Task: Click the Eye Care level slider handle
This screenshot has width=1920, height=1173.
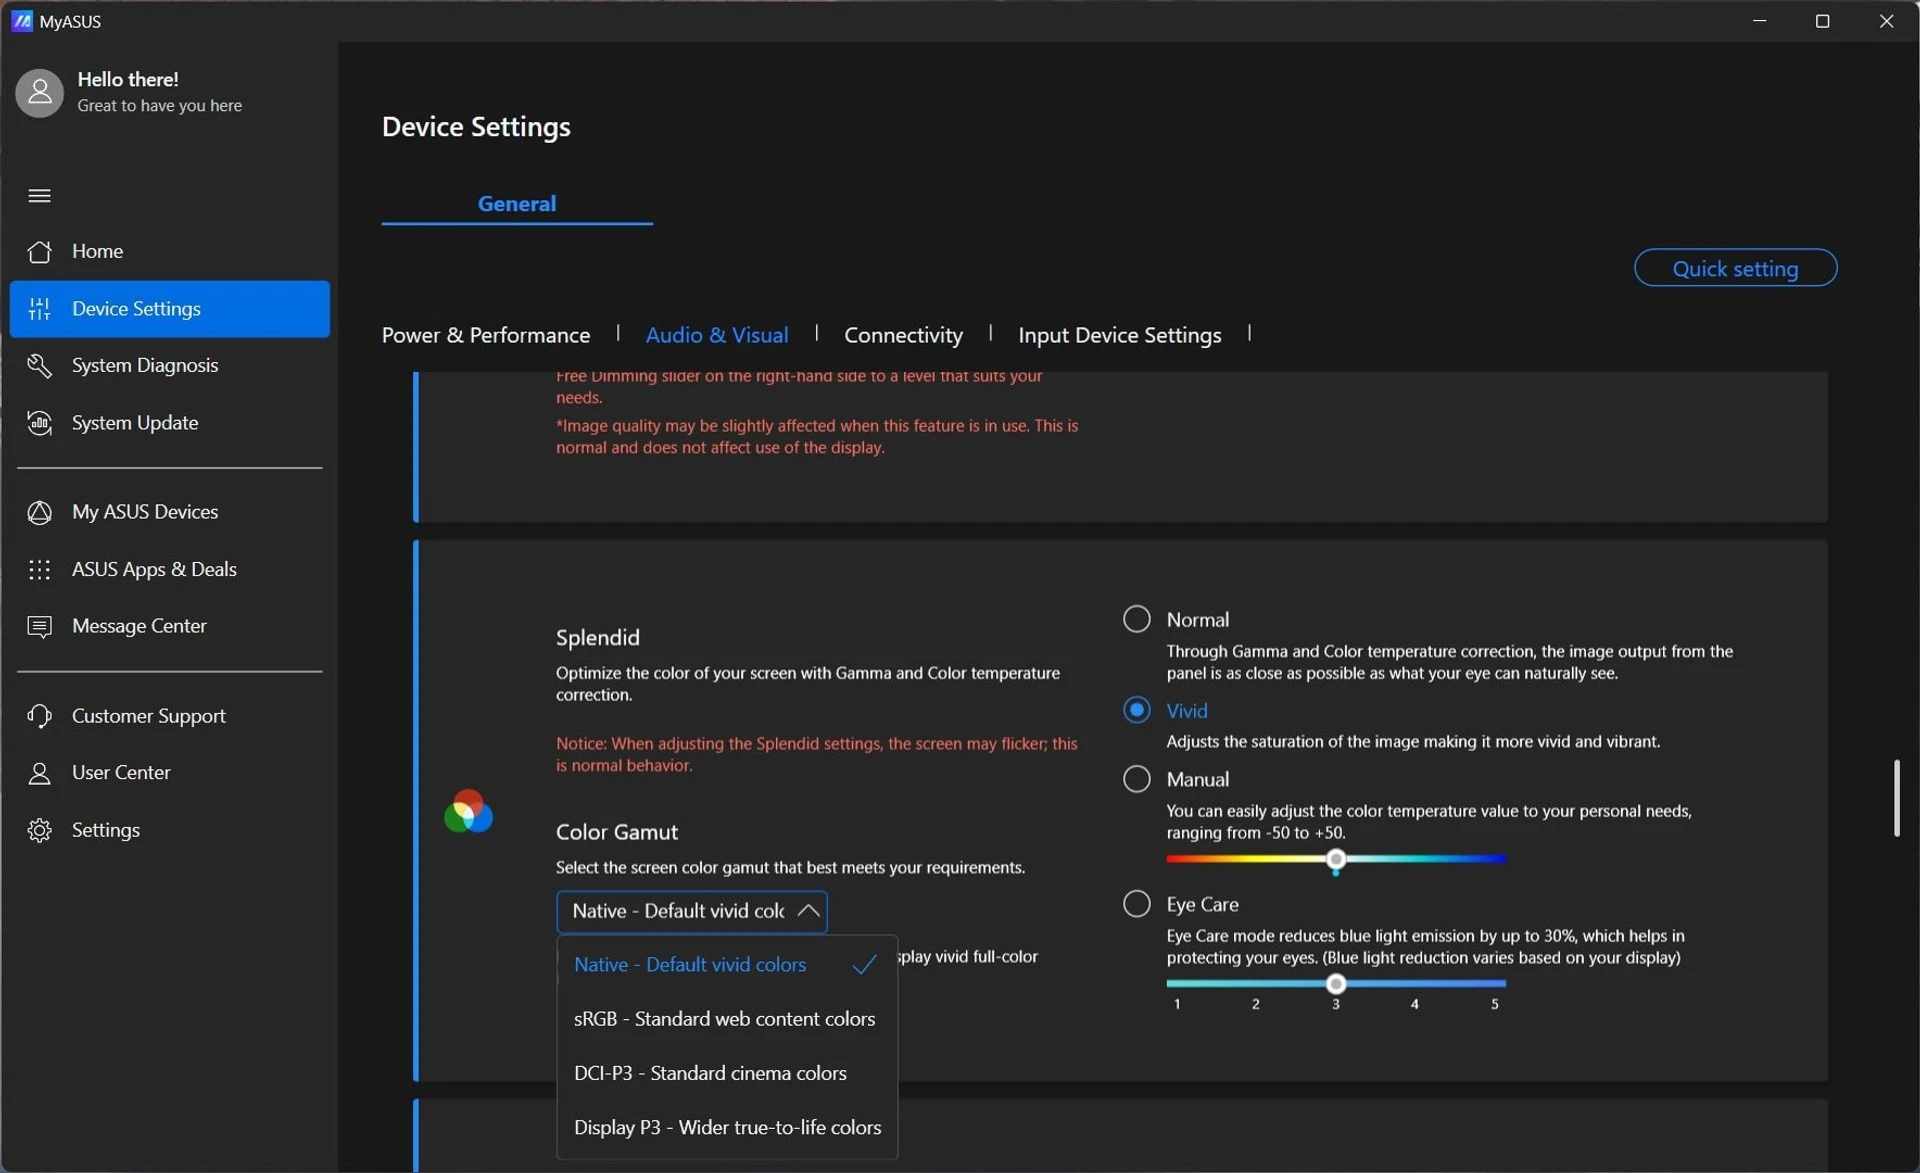Action: 1336,984
